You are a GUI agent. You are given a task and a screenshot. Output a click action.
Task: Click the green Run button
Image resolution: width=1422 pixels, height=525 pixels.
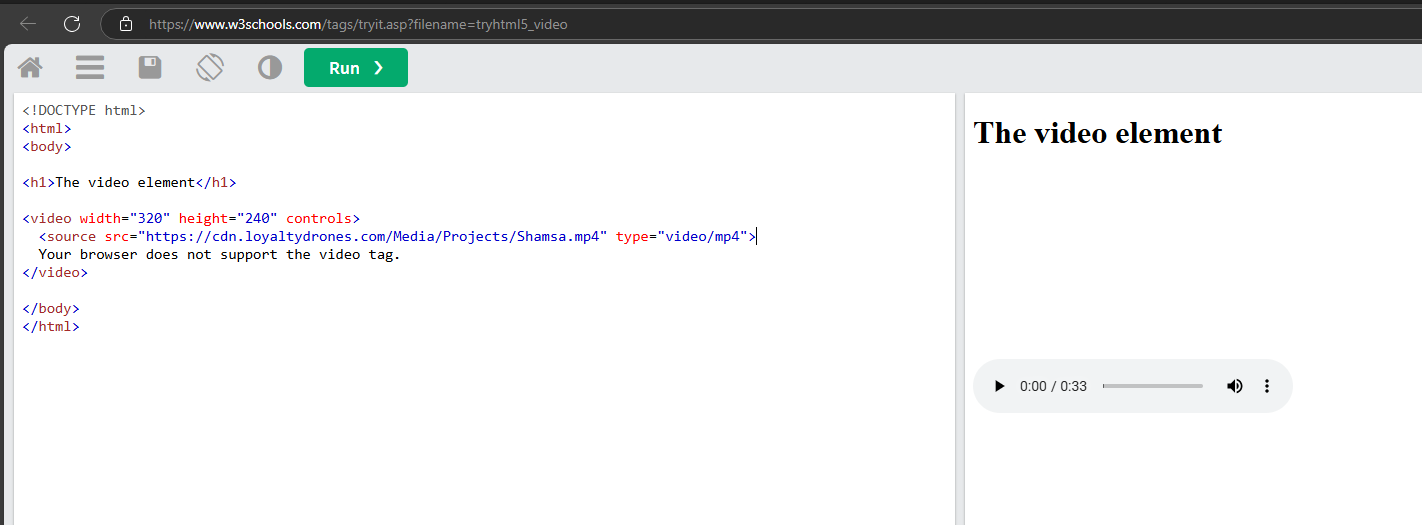pos(356,68)
